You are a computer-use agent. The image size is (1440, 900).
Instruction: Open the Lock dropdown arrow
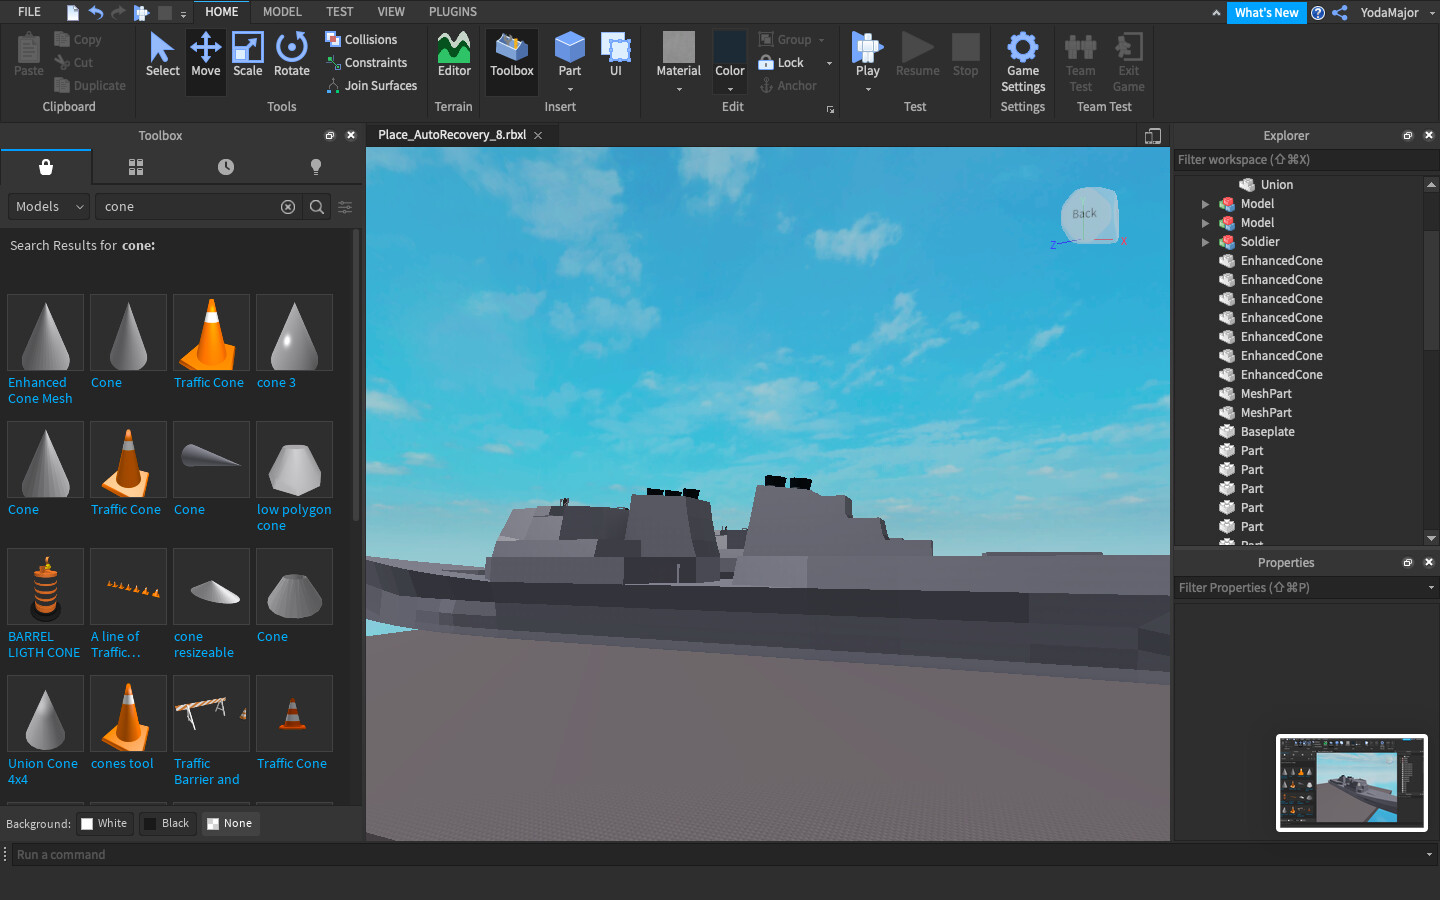829,63
